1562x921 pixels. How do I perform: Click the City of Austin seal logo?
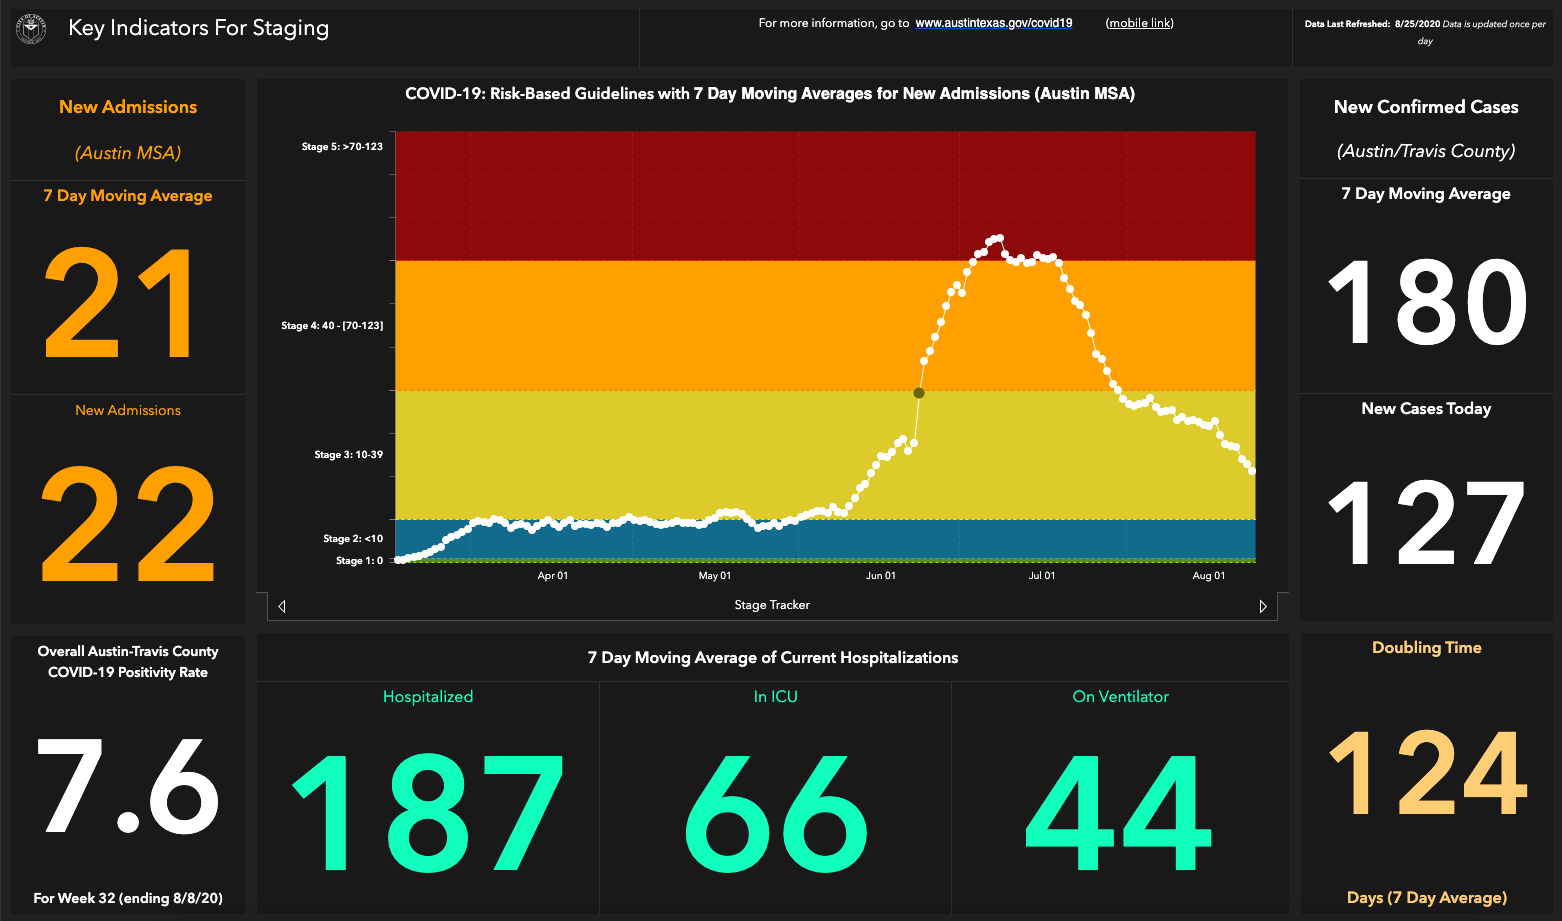point(32,29)
